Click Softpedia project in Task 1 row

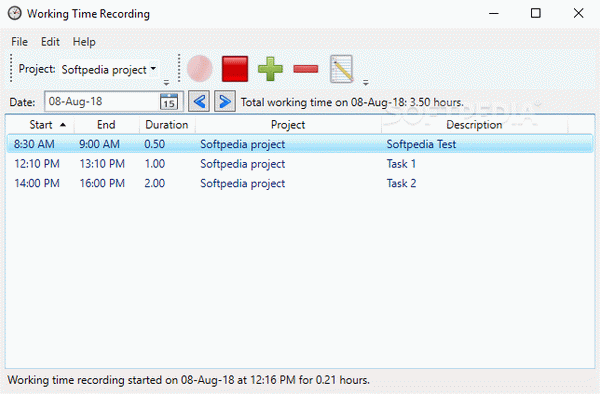tap(243, 164)
